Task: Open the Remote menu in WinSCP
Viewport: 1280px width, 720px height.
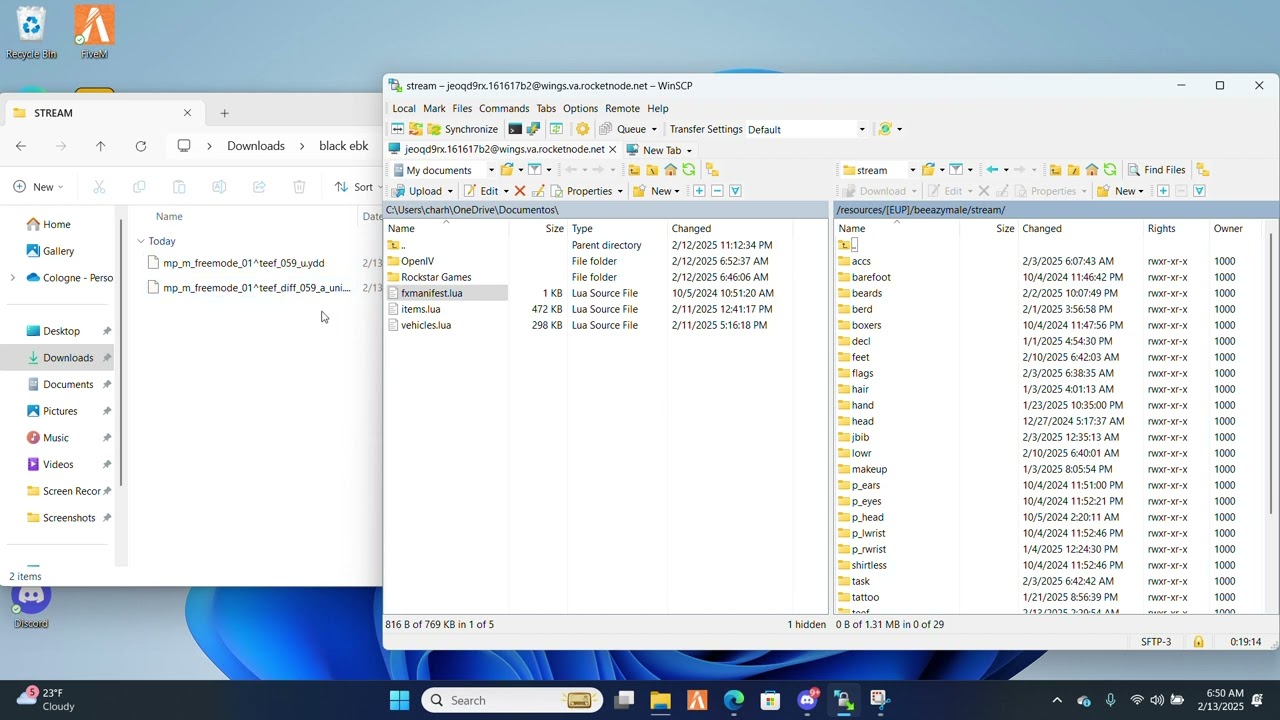Action: click(622, 108)
